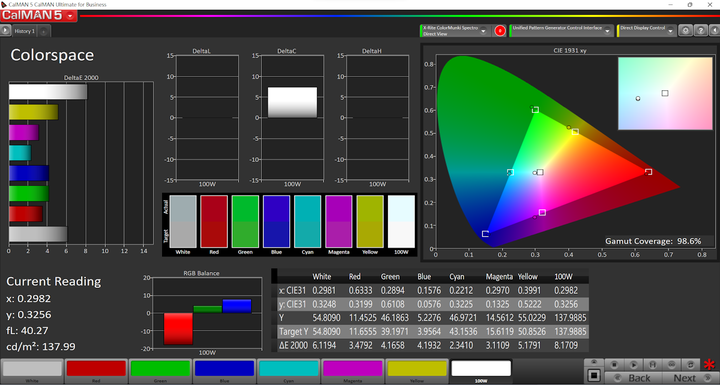This screenshot has width=720, height=385.
Task: Click the refresh loop reading icon
Action: (x=691, y=365)
